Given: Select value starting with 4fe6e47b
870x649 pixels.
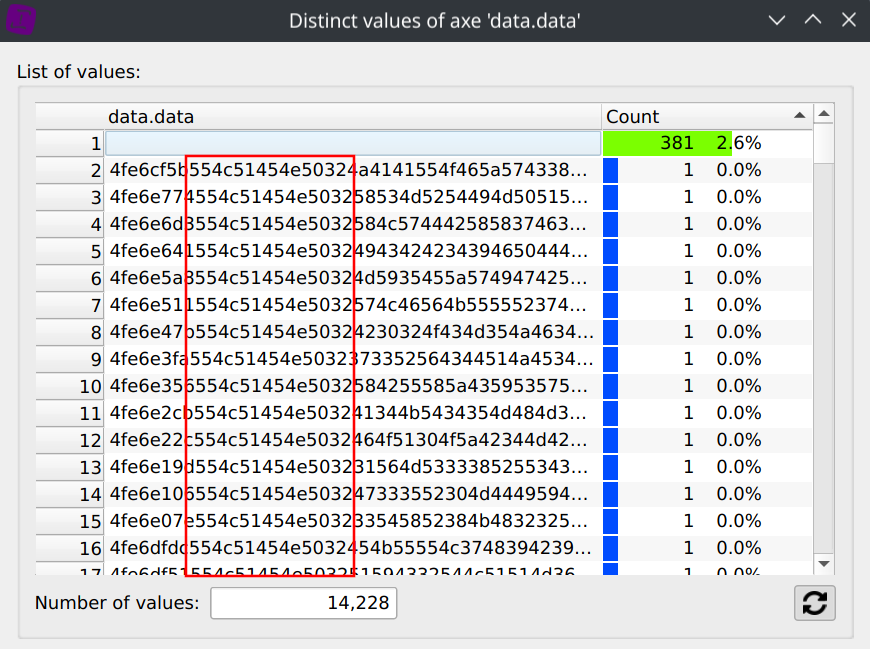Looking at the screenshot, I should click(x=352, y=332).
